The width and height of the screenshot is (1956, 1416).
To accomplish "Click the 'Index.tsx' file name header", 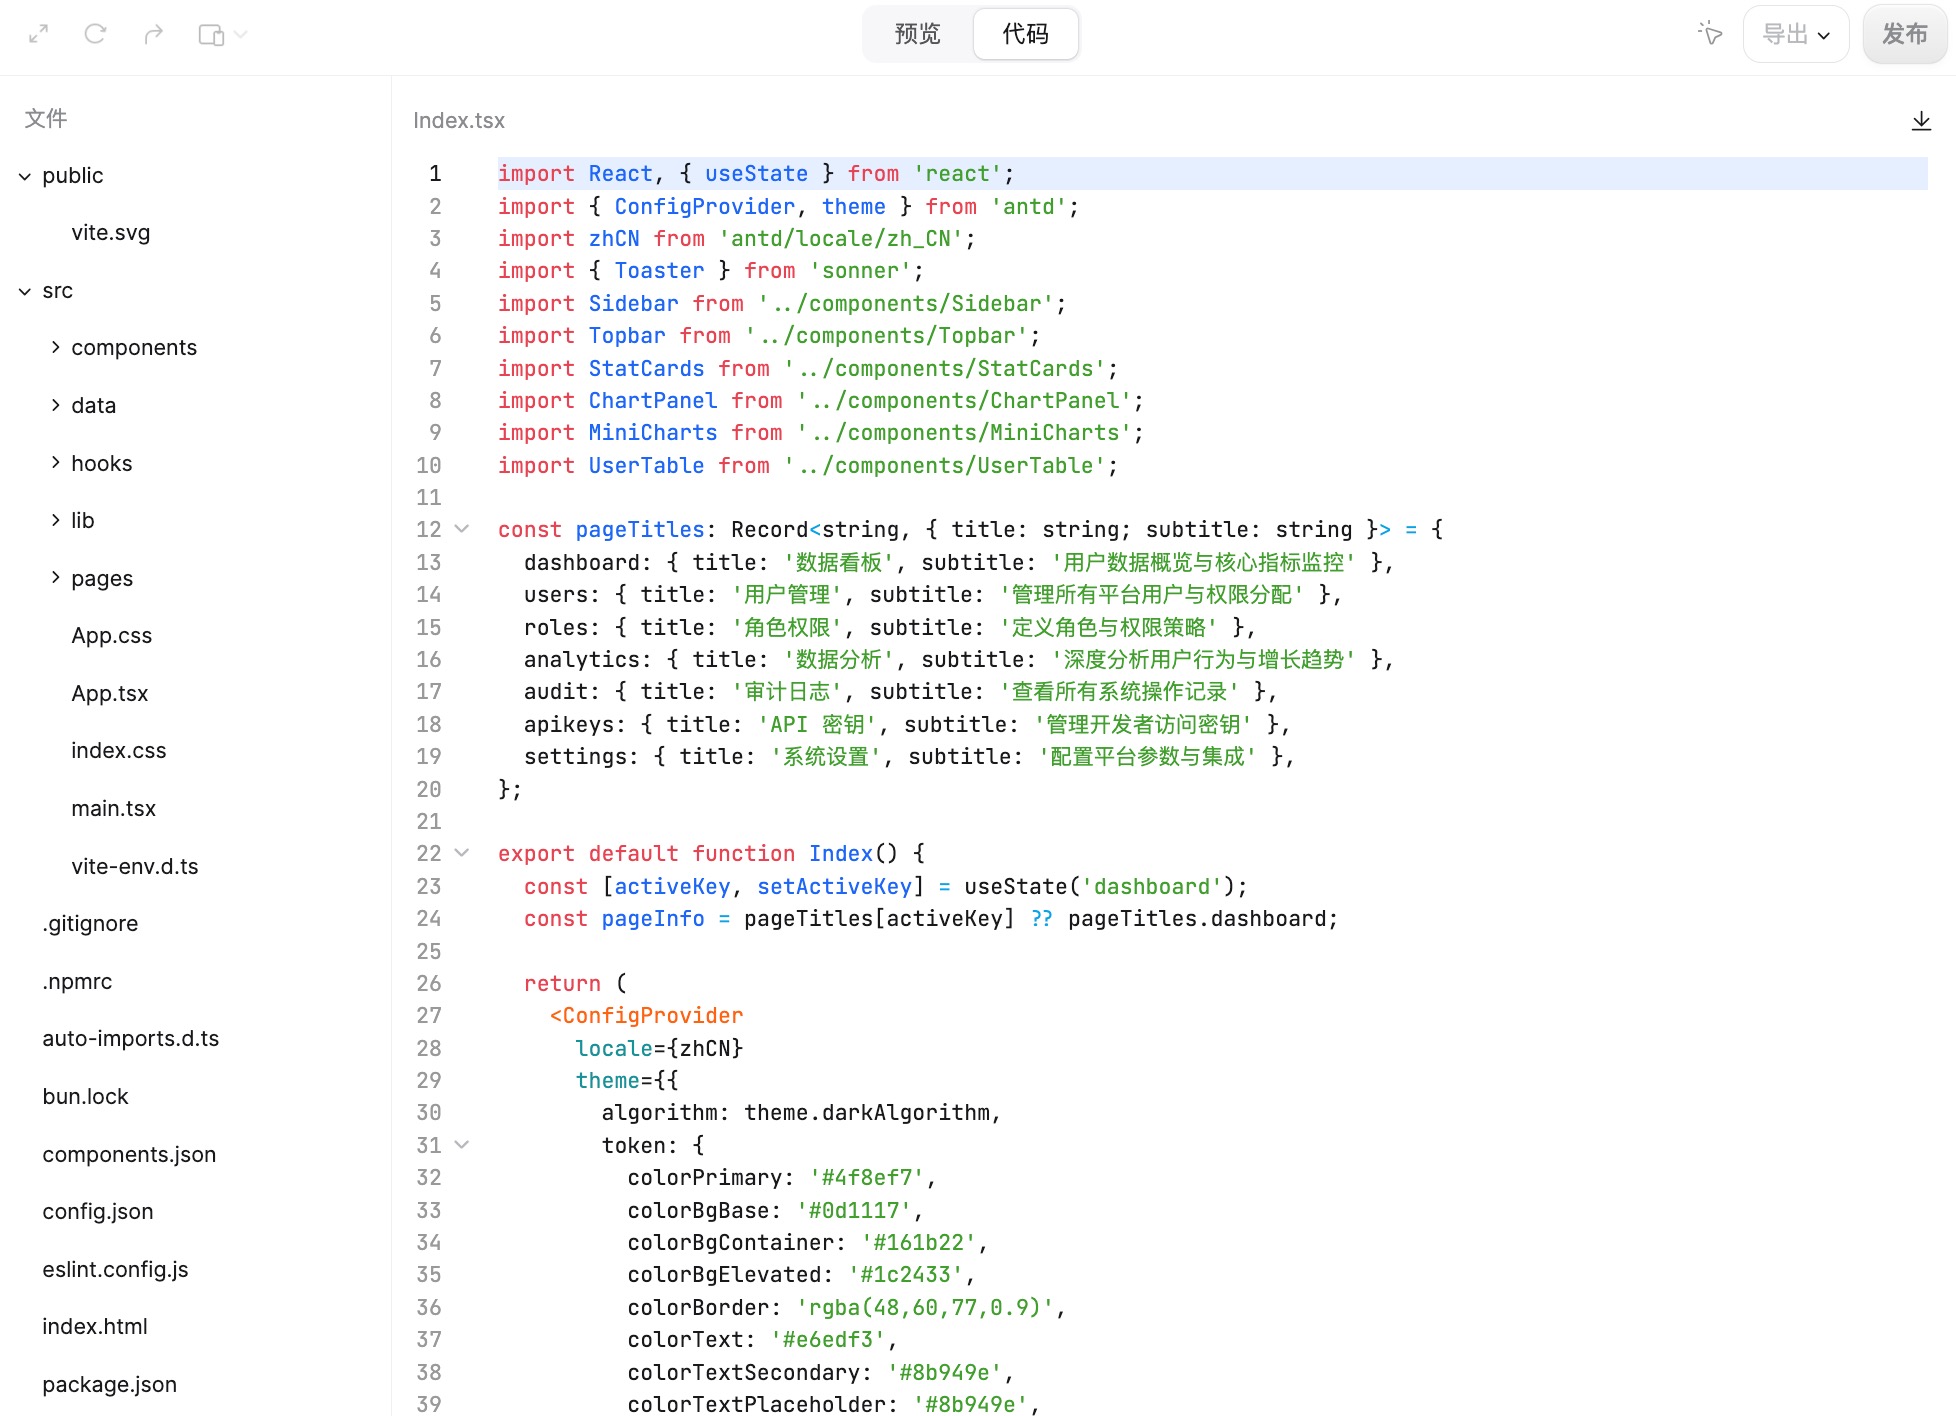I will coord(459,121).
